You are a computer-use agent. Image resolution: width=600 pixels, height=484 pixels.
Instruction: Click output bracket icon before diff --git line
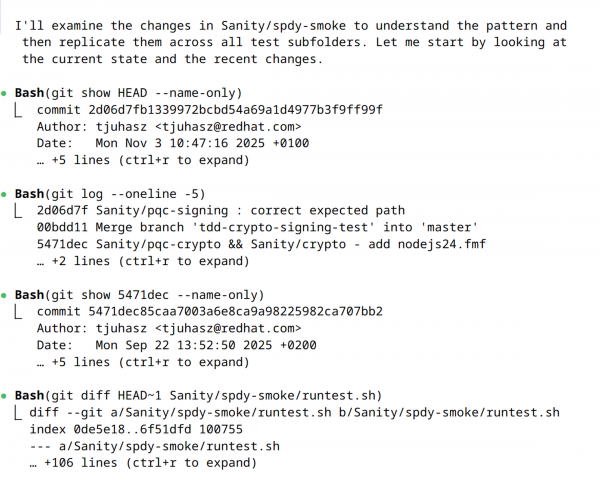click(x=20, y=414)
